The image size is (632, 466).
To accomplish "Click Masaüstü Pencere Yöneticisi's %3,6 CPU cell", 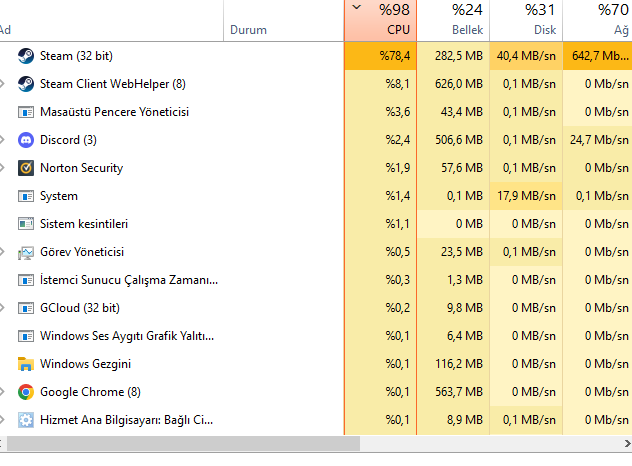I will coord(380,112).
